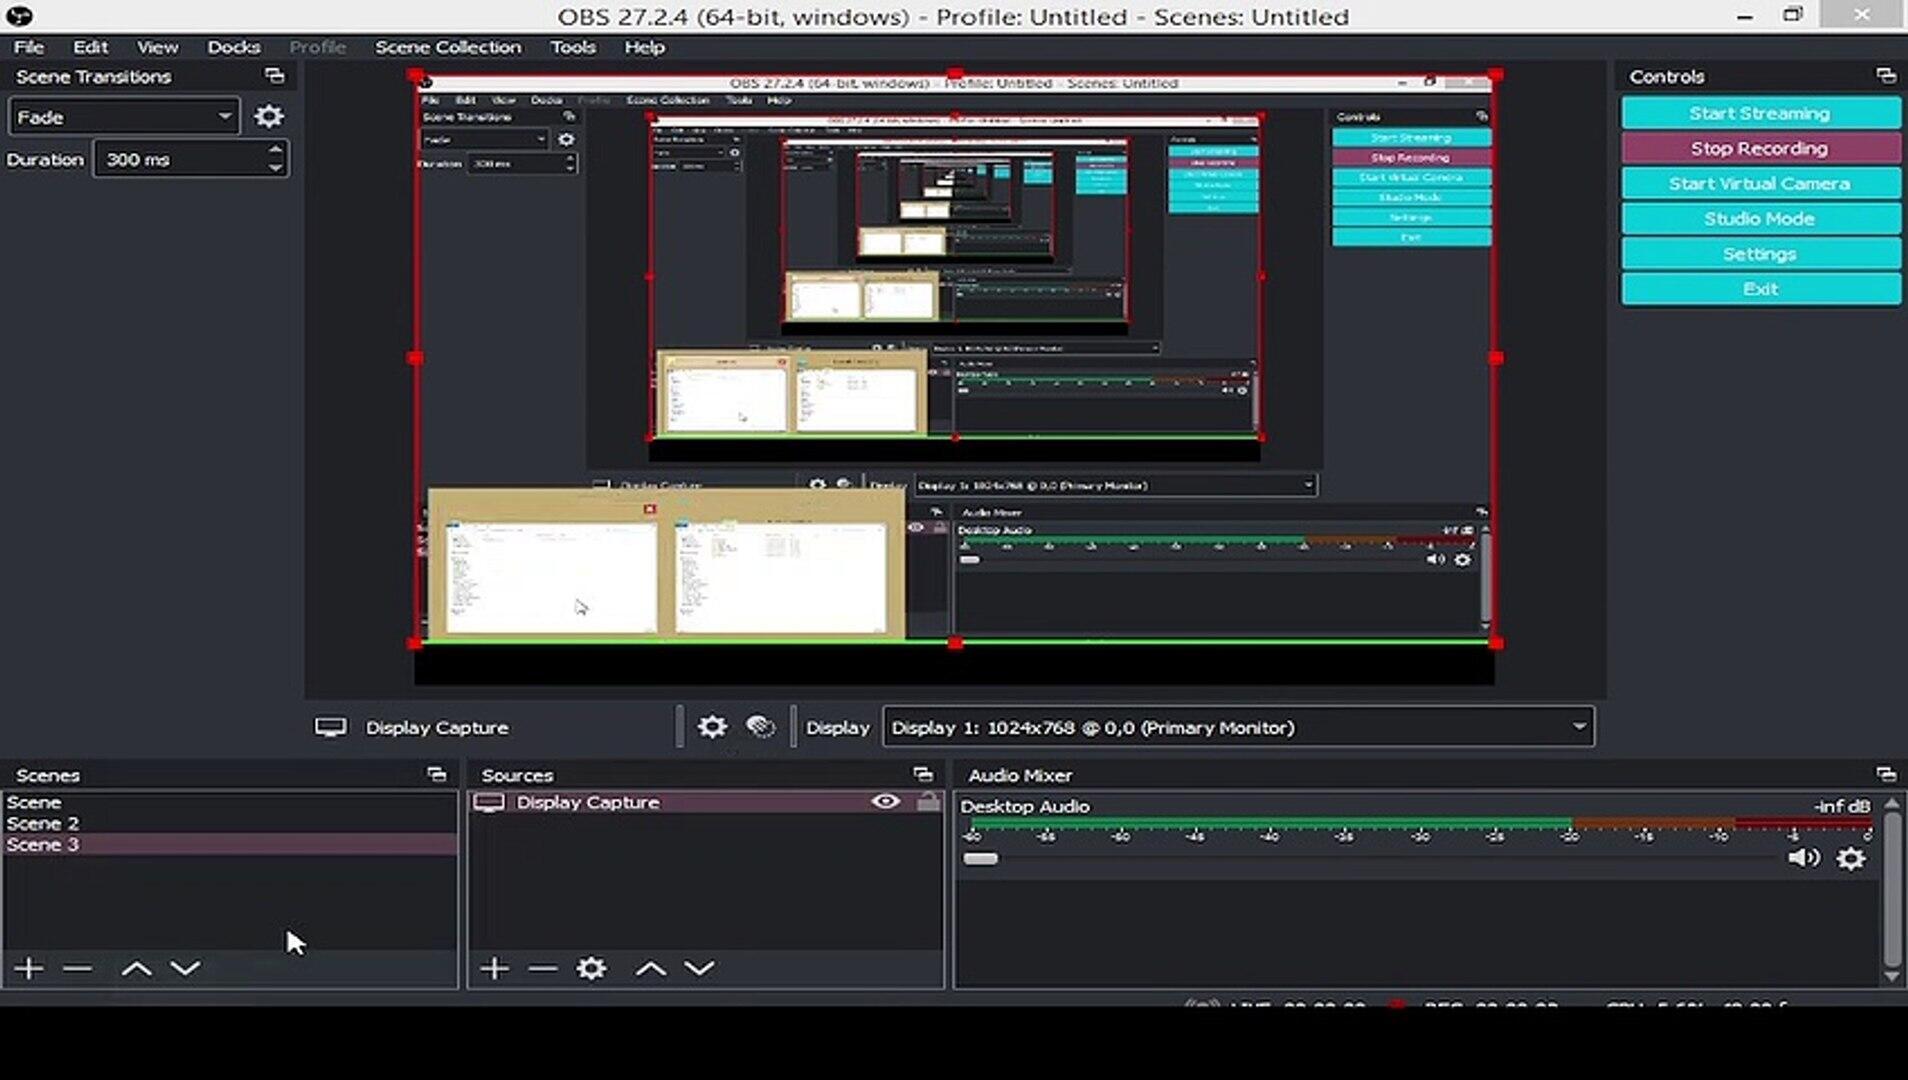The width and height of the screenshot is (1908, 1080).
Task: Move scene up with arrow icon
Action: pyautogui.click(x=136, y=968)
